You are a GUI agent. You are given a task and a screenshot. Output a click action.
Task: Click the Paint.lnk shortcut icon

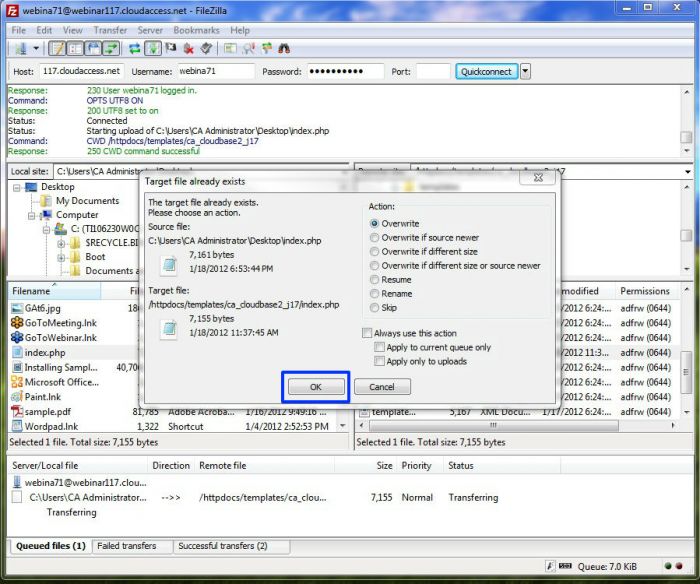click(17, 396)
